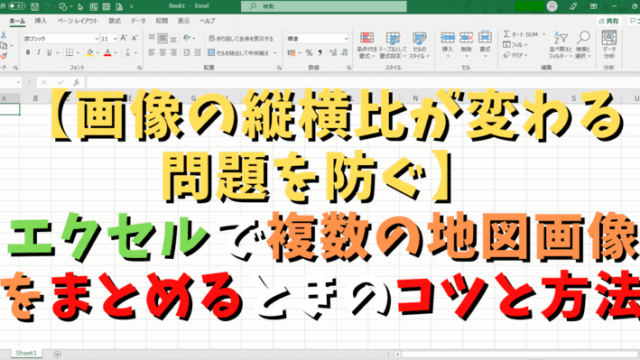
Task: Open the font size dropdown showing 11
Action: [115, 39]
